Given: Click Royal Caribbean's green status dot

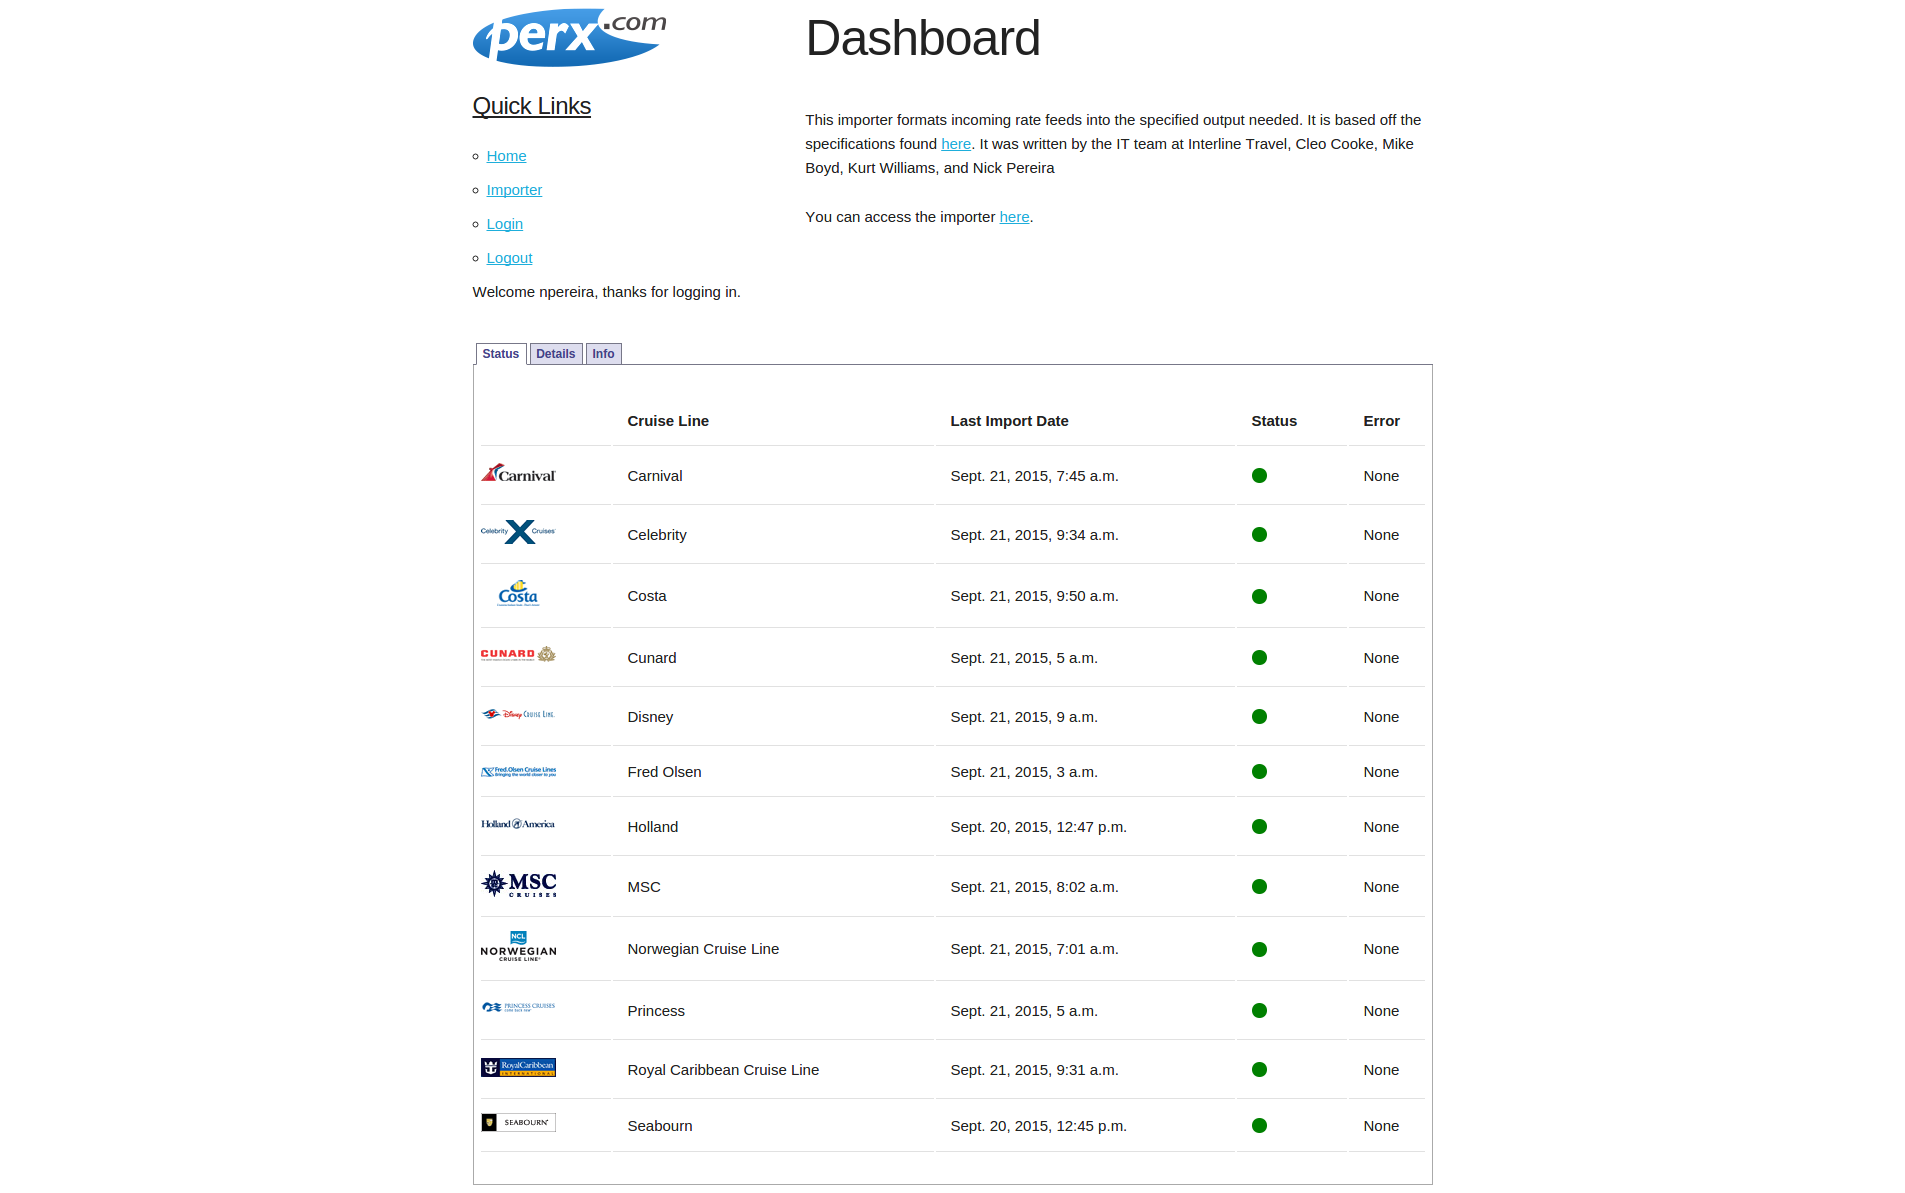Looking at the screenshot, I should (x=1259, y=1070).
